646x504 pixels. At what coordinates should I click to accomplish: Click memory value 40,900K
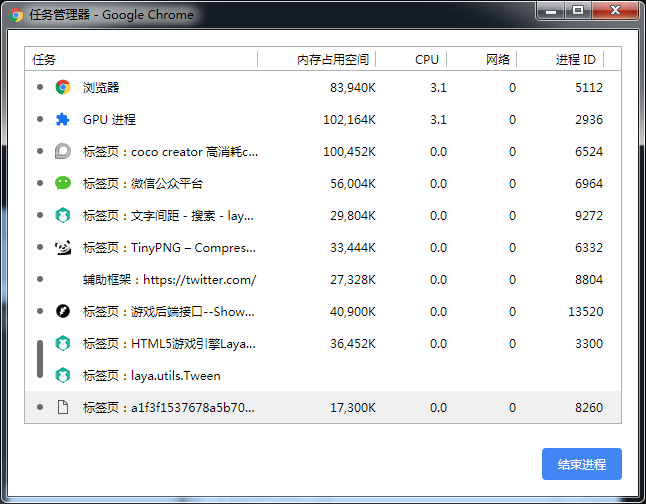(353, 312)
